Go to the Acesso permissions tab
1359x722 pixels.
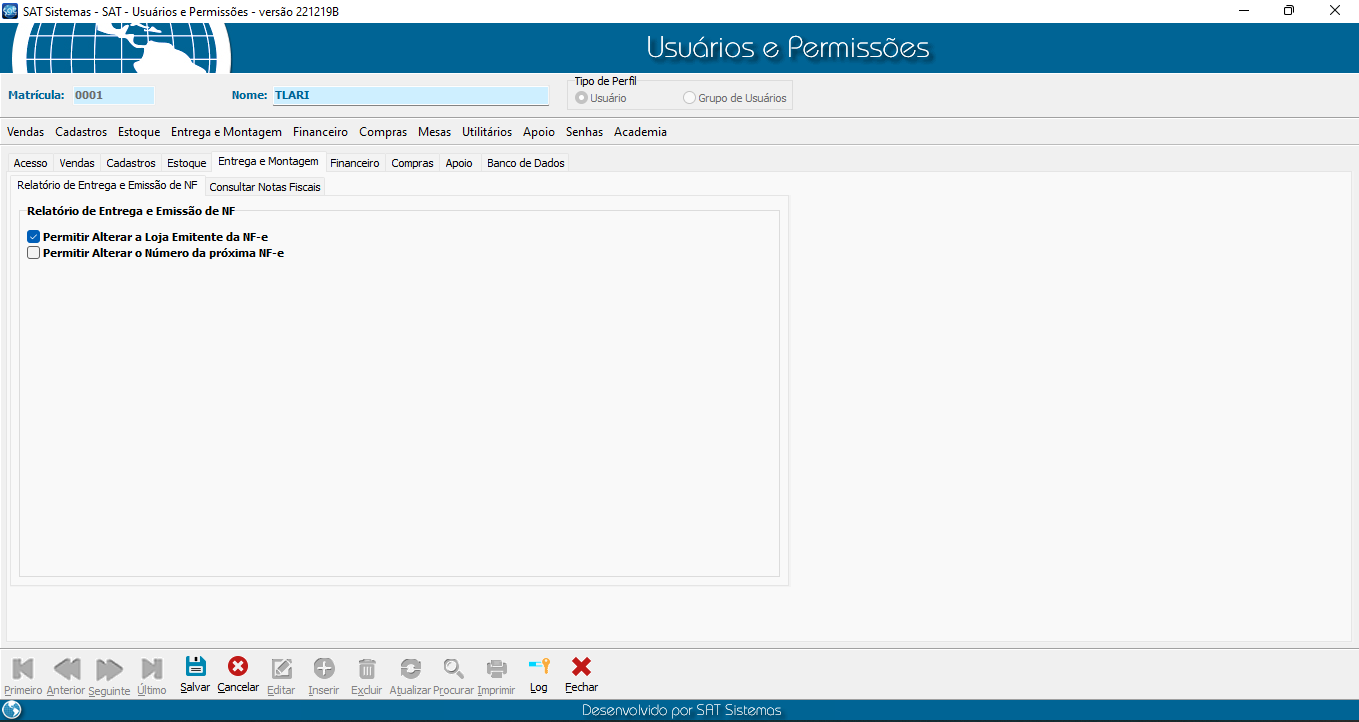click(30, 163)
